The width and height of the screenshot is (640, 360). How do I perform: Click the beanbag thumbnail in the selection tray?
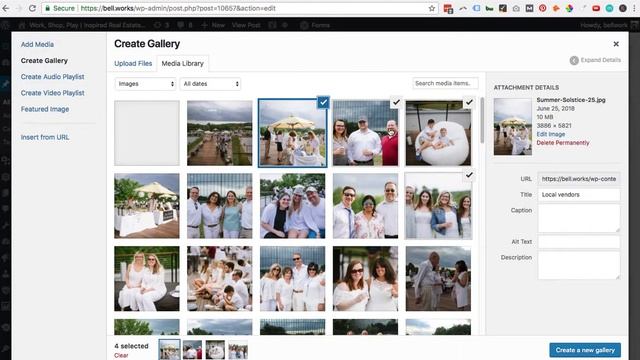[x=215, y=350]
